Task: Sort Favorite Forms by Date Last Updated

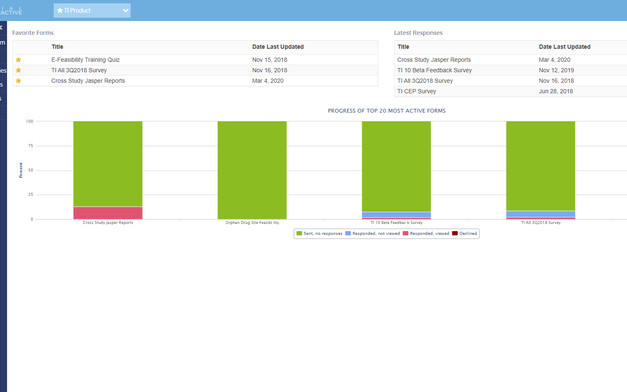Action: tap(278, 47)
